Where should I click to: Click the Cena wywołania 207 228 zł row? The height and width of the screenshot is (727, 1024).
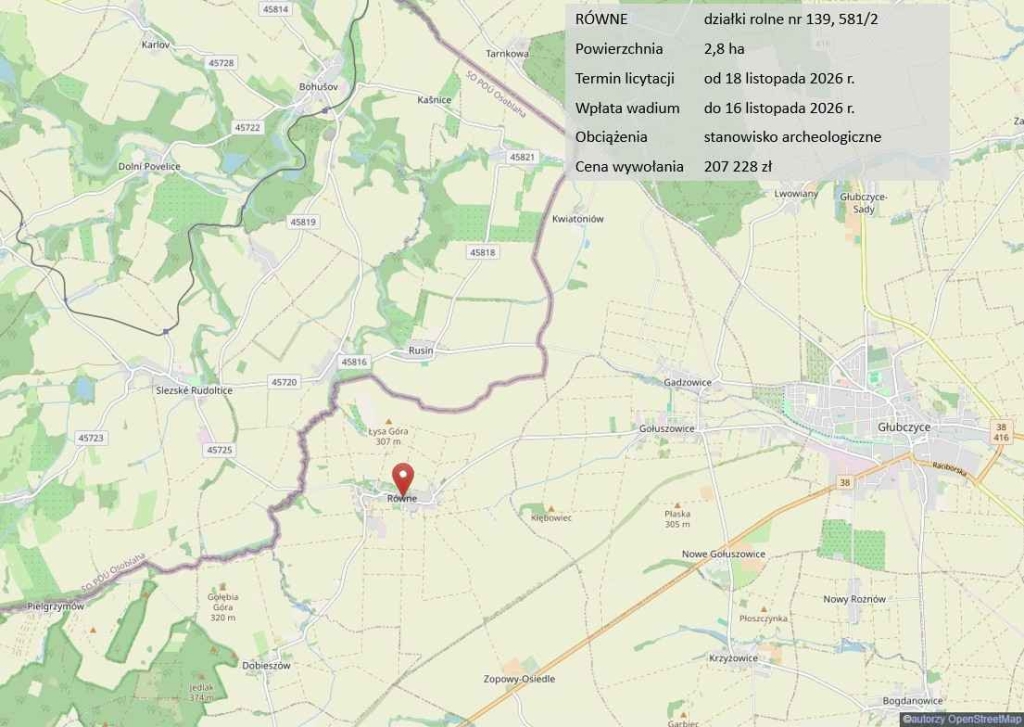click(x=758, y=167)
